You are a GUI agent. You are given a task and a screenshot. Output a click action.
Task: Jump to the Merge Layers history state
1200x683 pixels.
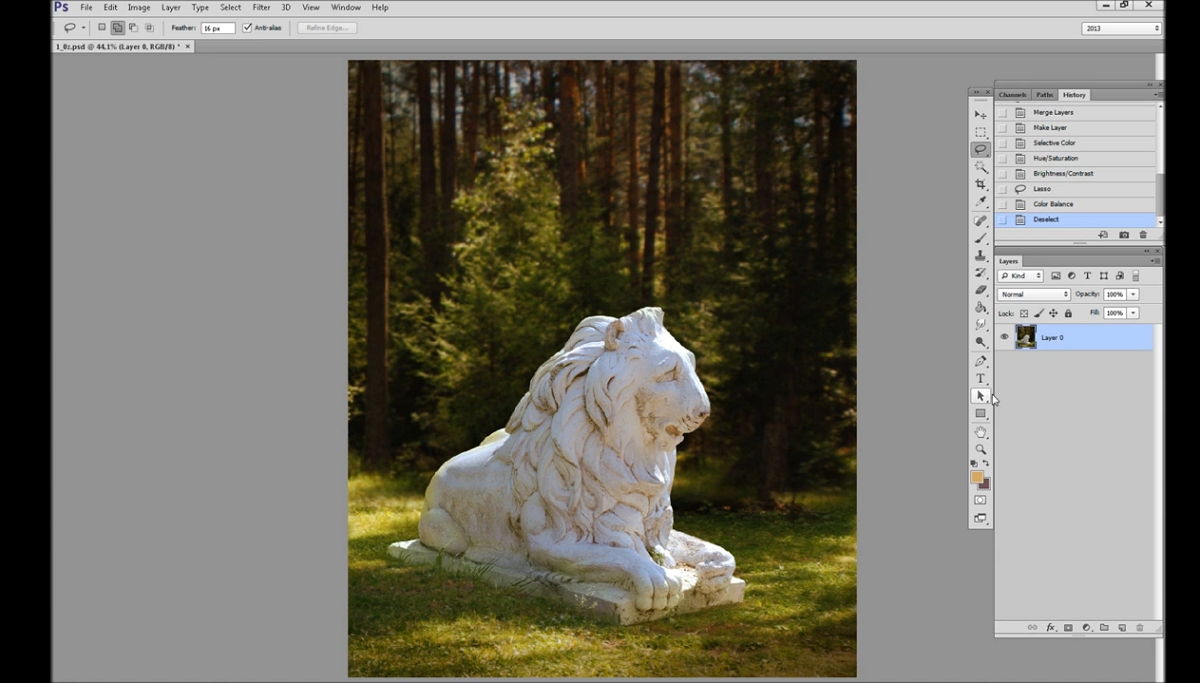tap(1053, 112)
